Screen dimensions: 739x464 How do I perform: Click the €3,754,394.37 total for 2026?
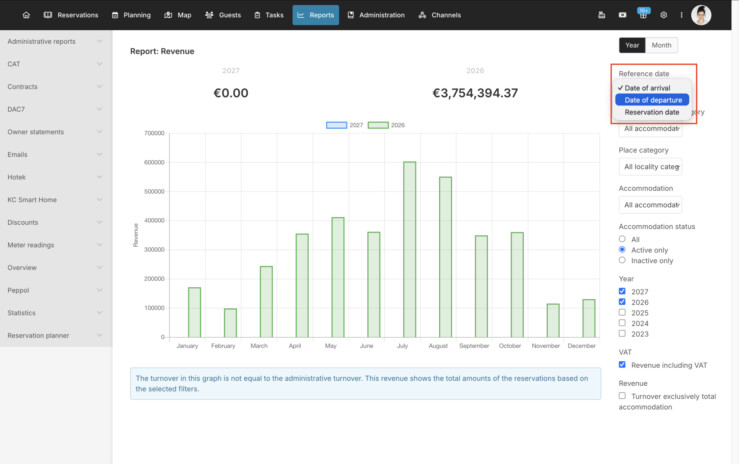(x=475, y=93)
